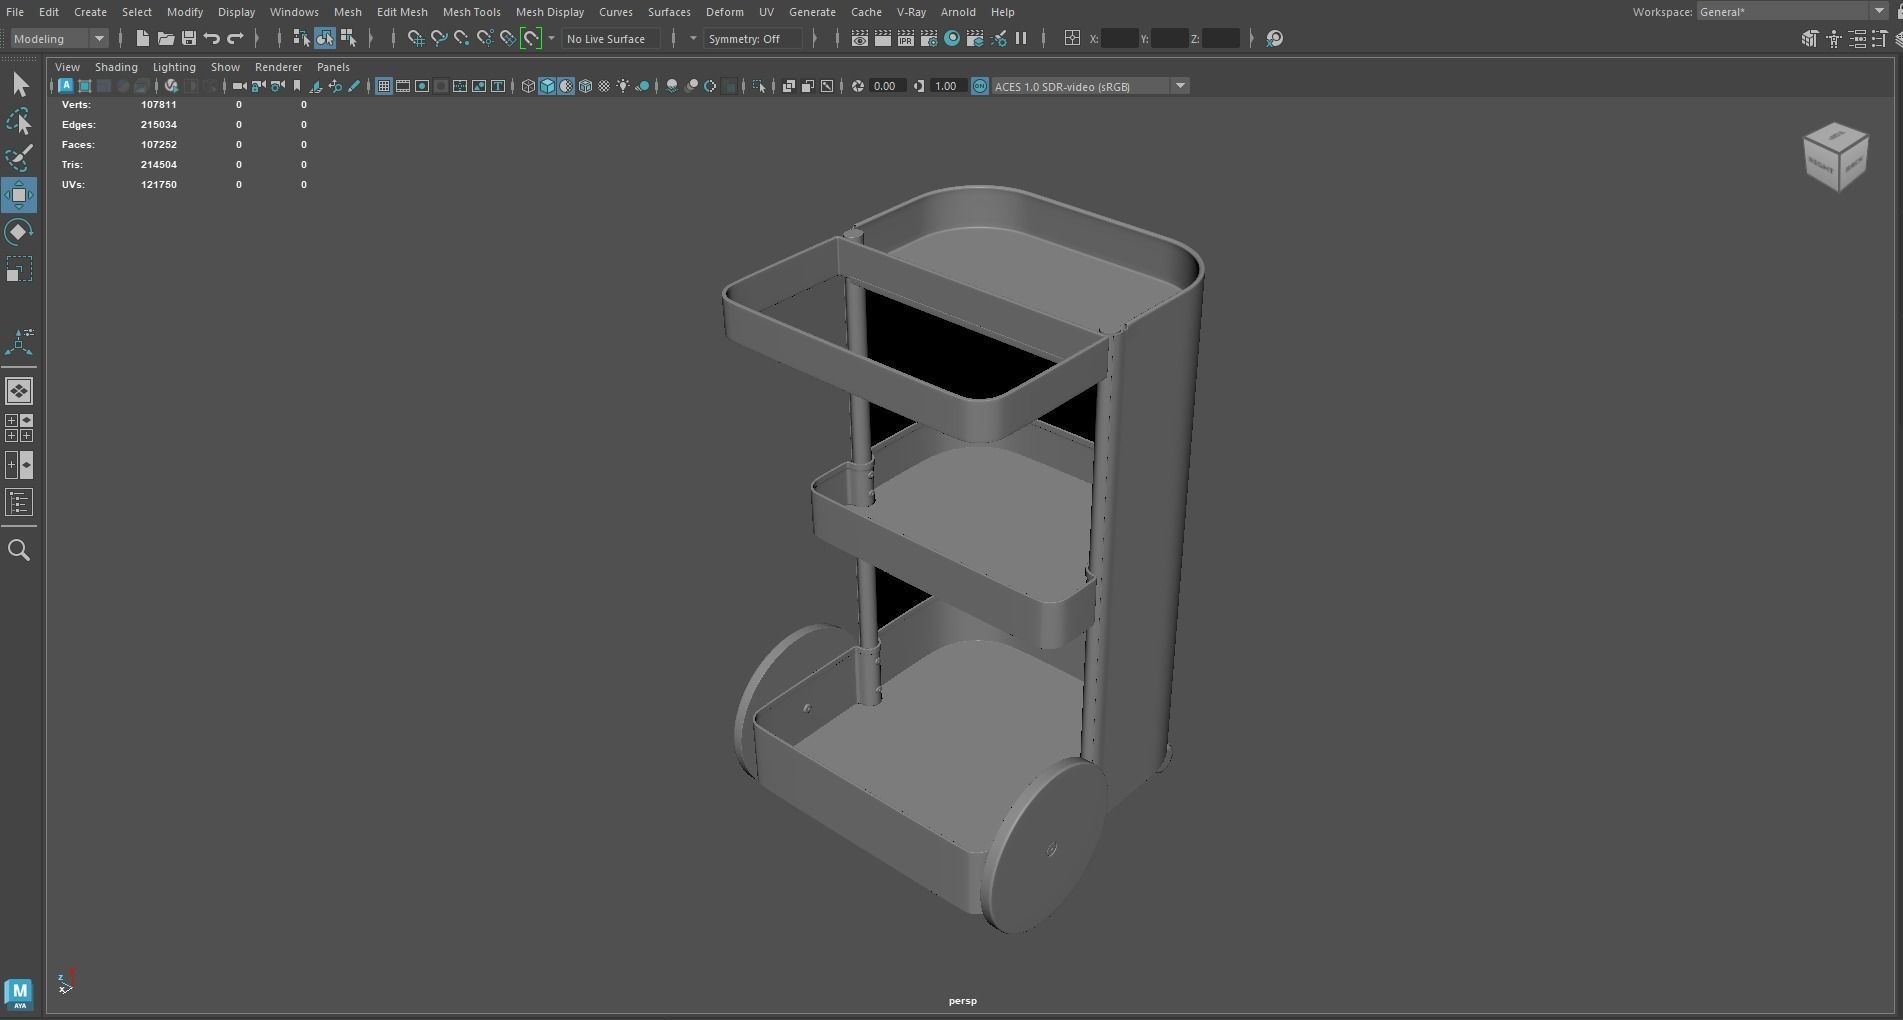
Task: Toggle snap to points
Action: point(461,38)
